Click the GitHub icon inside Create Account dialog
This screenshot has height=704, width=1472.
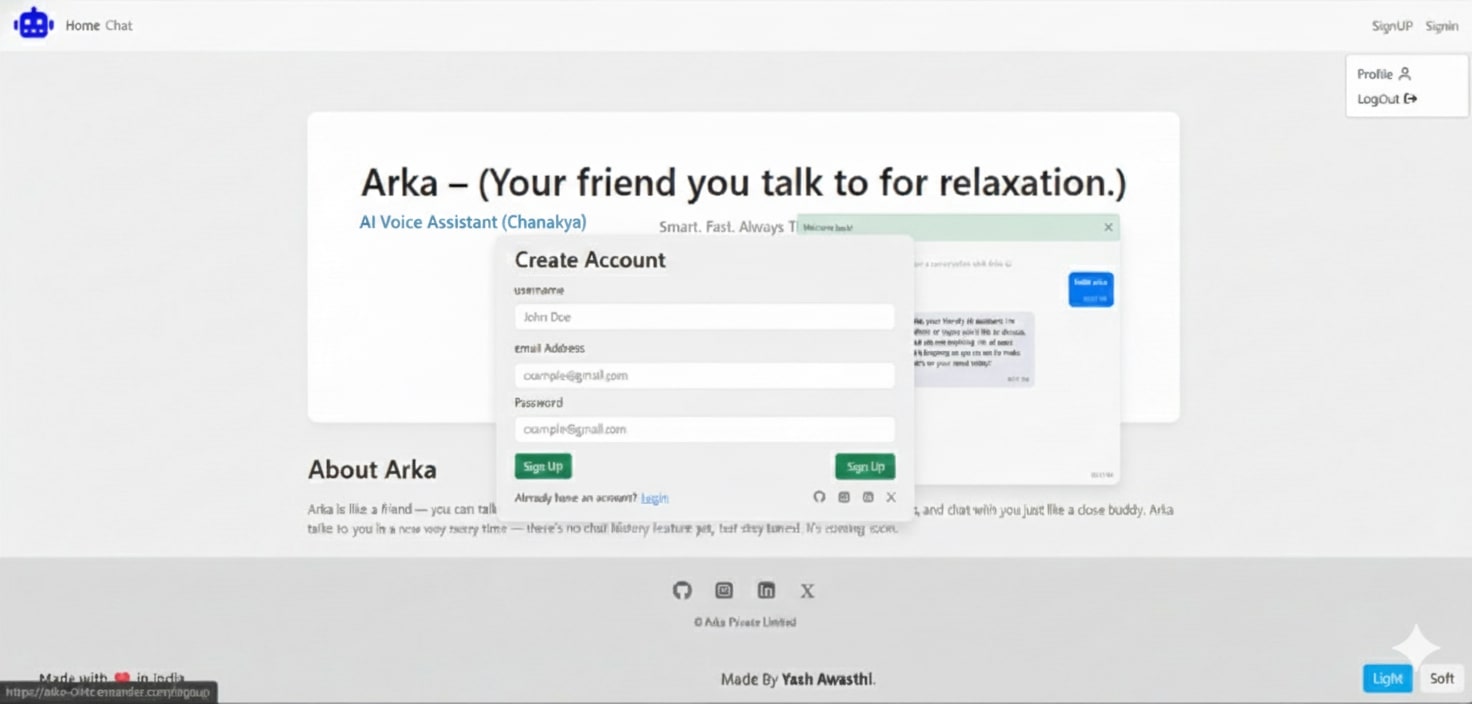tap(819, 497)
